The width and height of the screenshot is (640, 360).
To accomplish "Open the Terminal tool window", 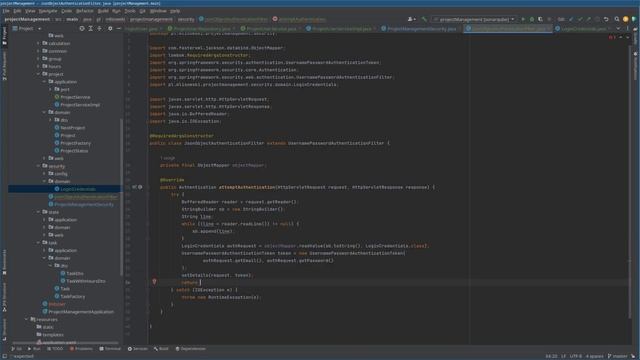I will (x=110, y=349).
